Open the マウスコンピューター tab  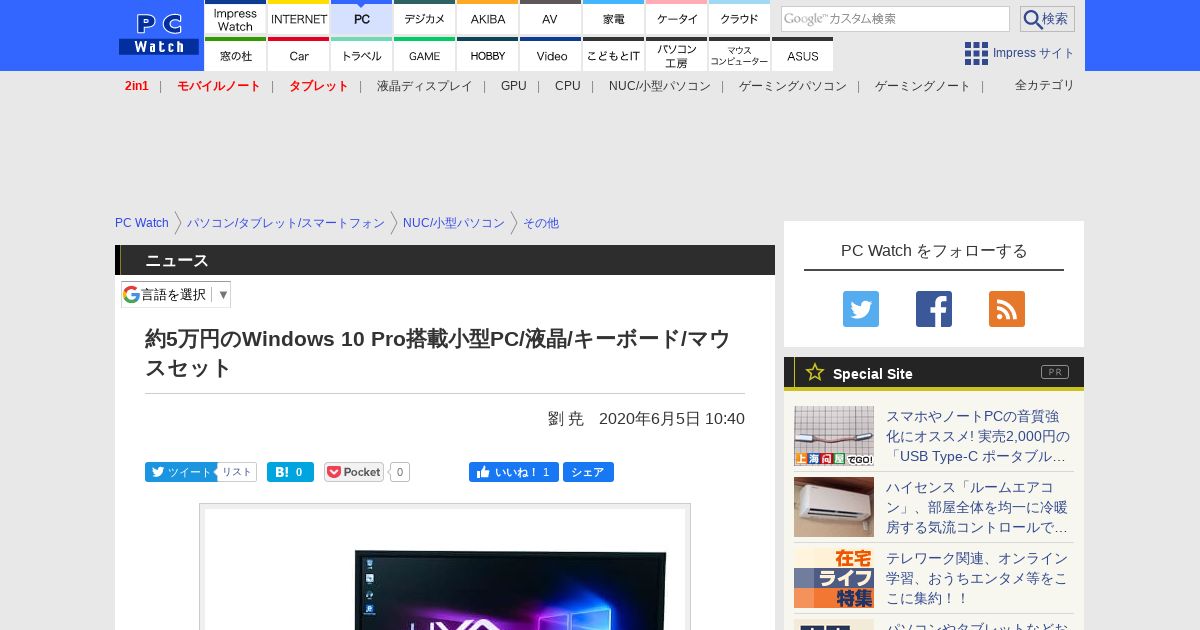click(740, 54)
